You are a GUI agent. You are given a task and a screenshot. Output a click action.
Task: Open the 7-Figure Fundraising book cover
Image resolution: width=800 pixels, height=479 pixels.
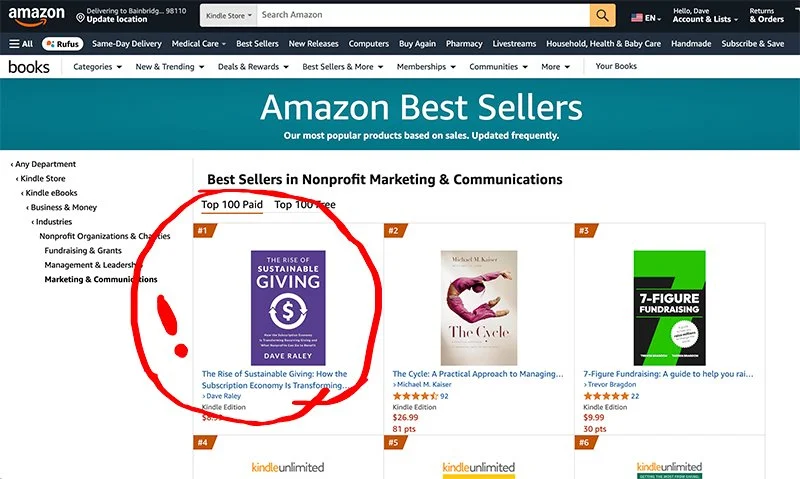[669, 308]
